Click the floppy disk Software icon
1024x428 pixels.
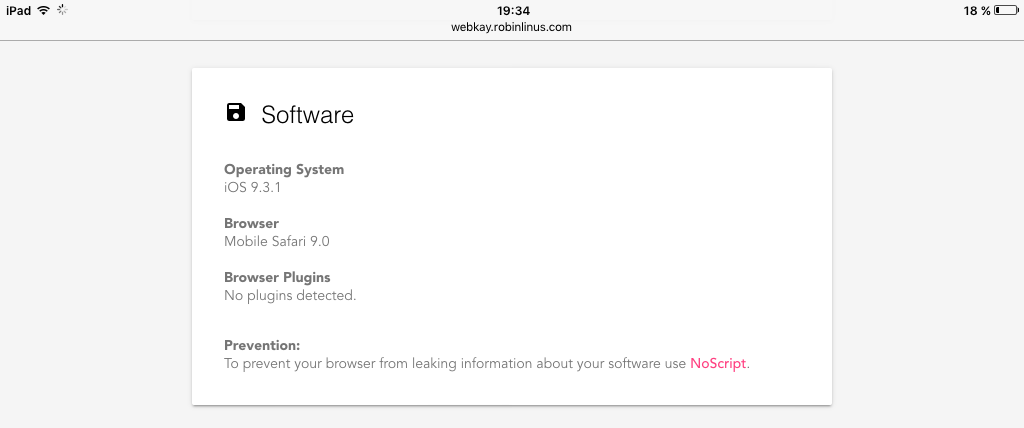click(x=235, y=112)
